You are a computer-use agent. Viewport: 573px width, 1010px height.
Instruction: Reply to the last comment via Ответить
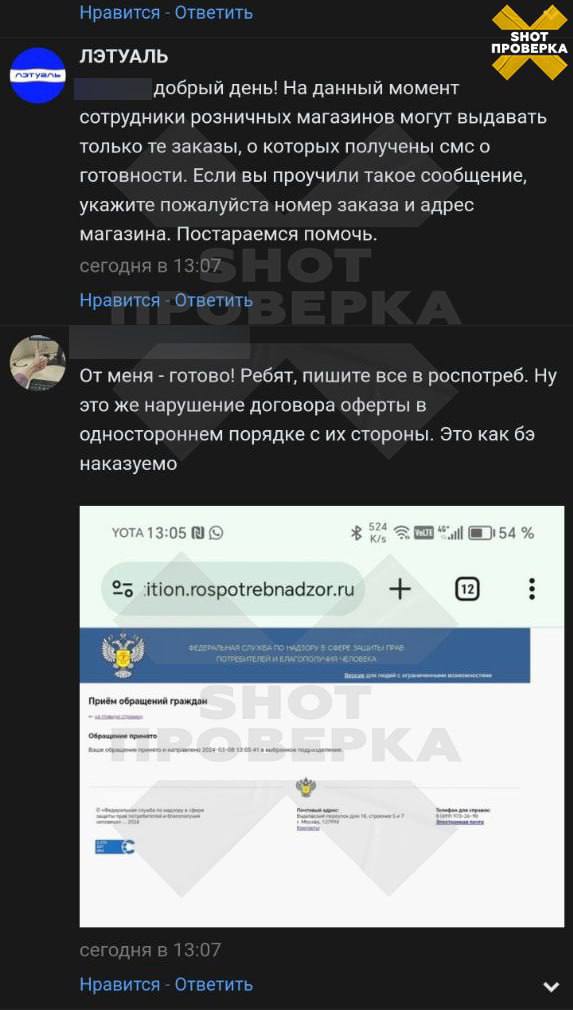point(214,984)
